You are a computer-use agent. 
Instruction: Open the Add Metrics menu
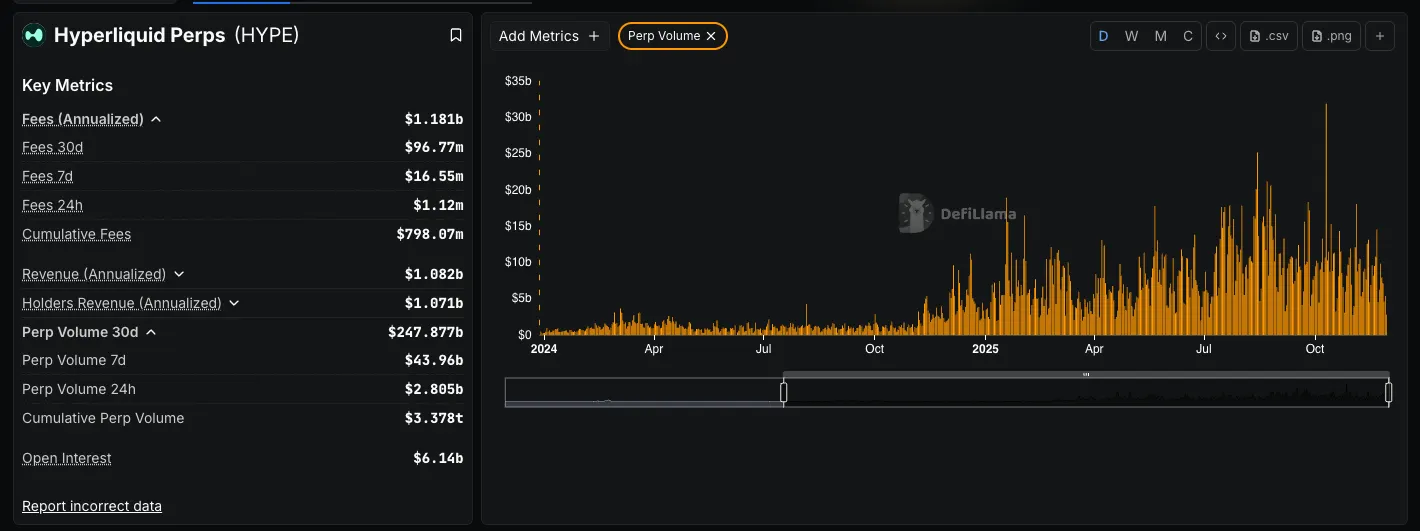coord(549,36)
